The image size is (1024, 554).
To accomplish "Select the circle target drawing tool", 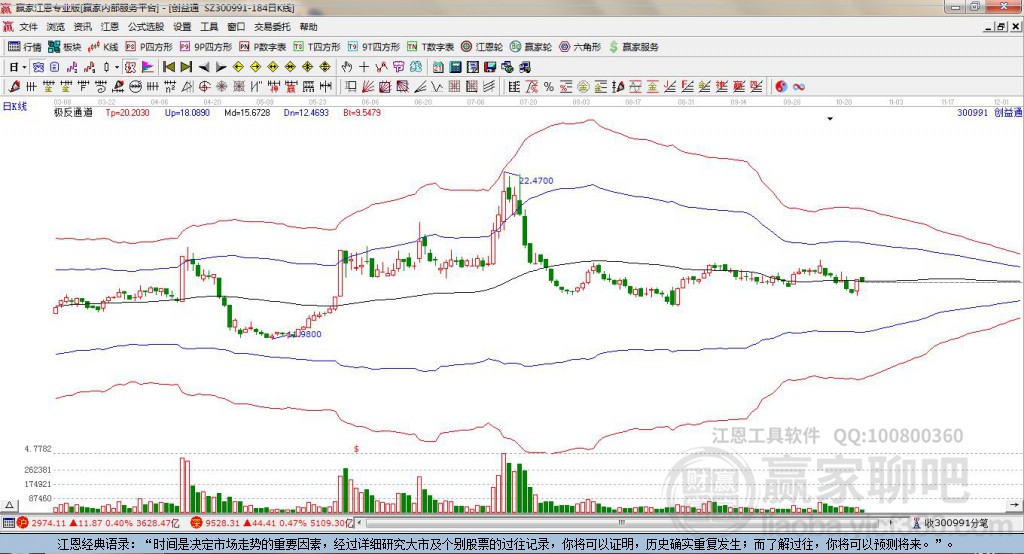I will pos(205,87).
